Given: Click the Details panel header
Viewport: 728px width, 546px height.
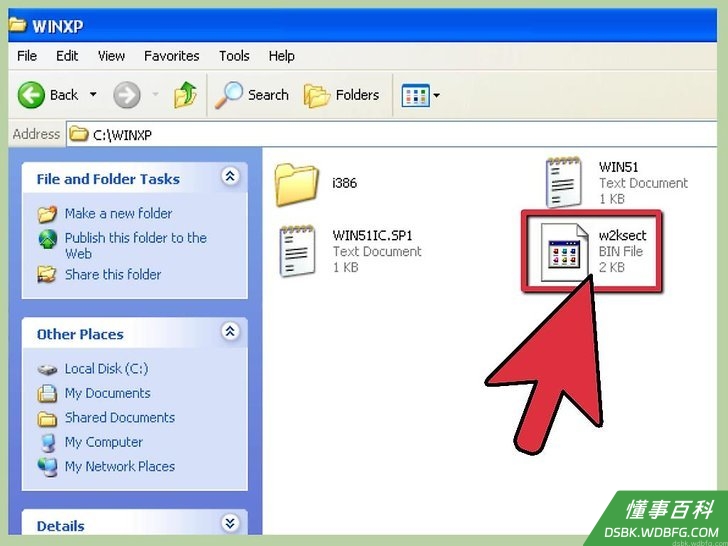Looking at the screenshot, I should tap(135, 523).
